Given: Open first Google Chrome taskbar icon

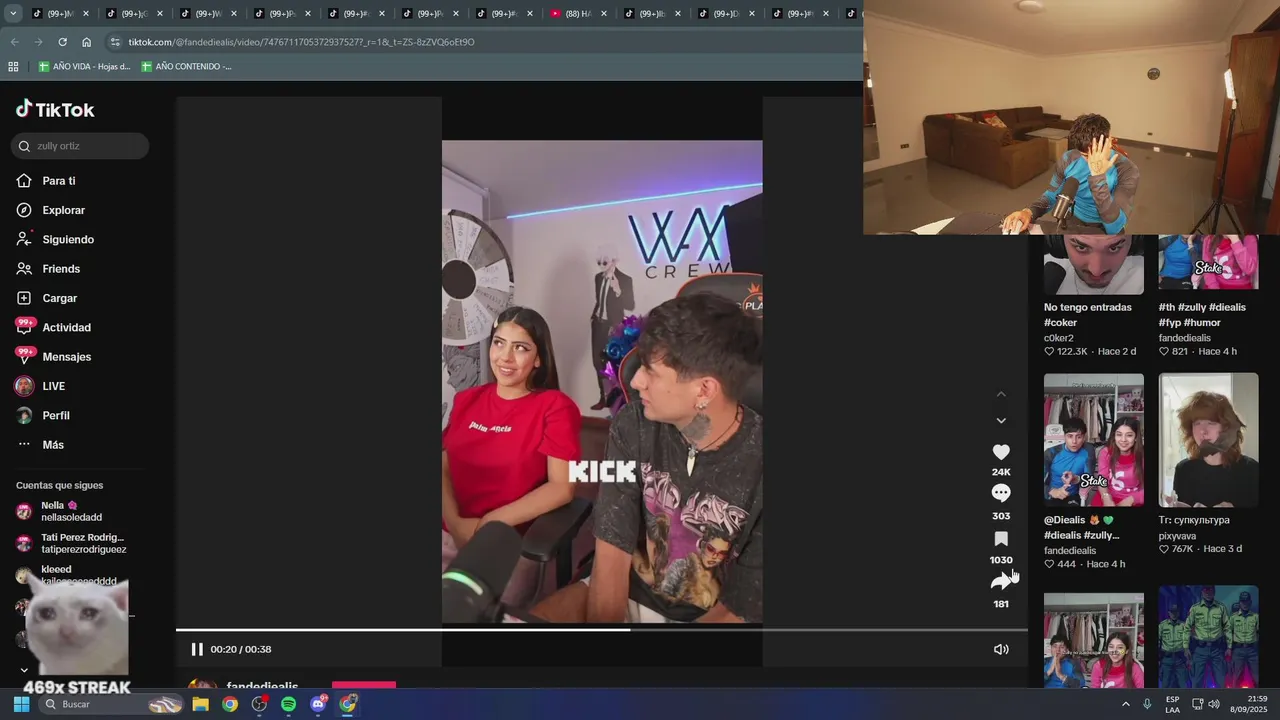Looking at the screenshot, I should 230,704.
